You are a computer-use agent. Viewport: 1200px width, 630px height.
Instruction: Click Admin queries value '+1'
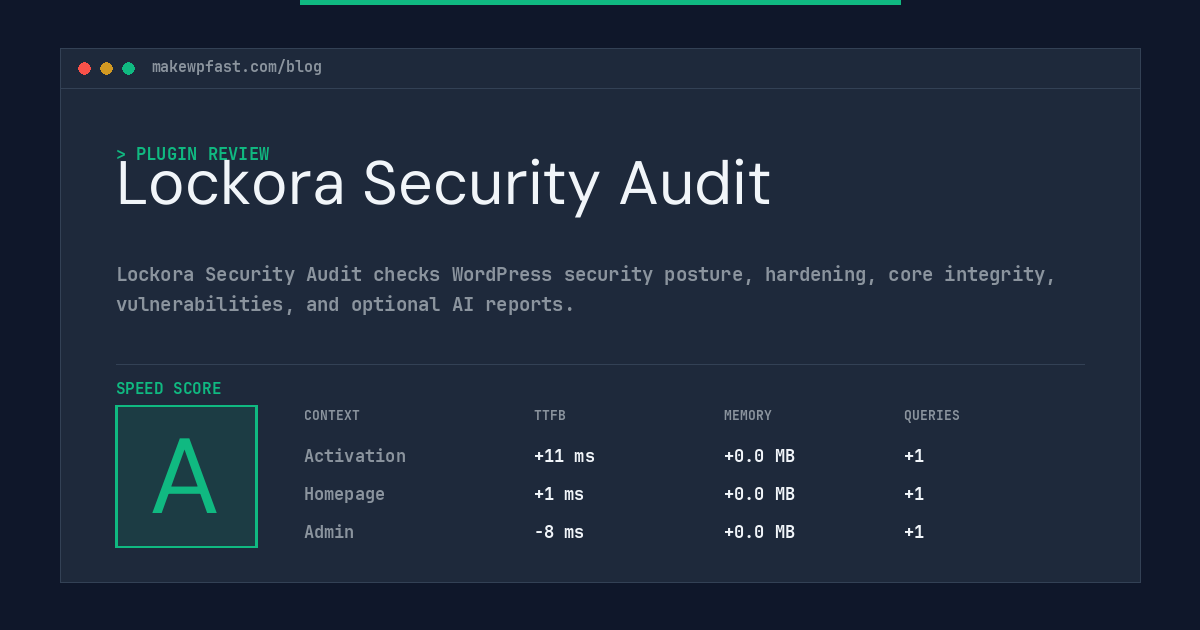click(914, 532)
